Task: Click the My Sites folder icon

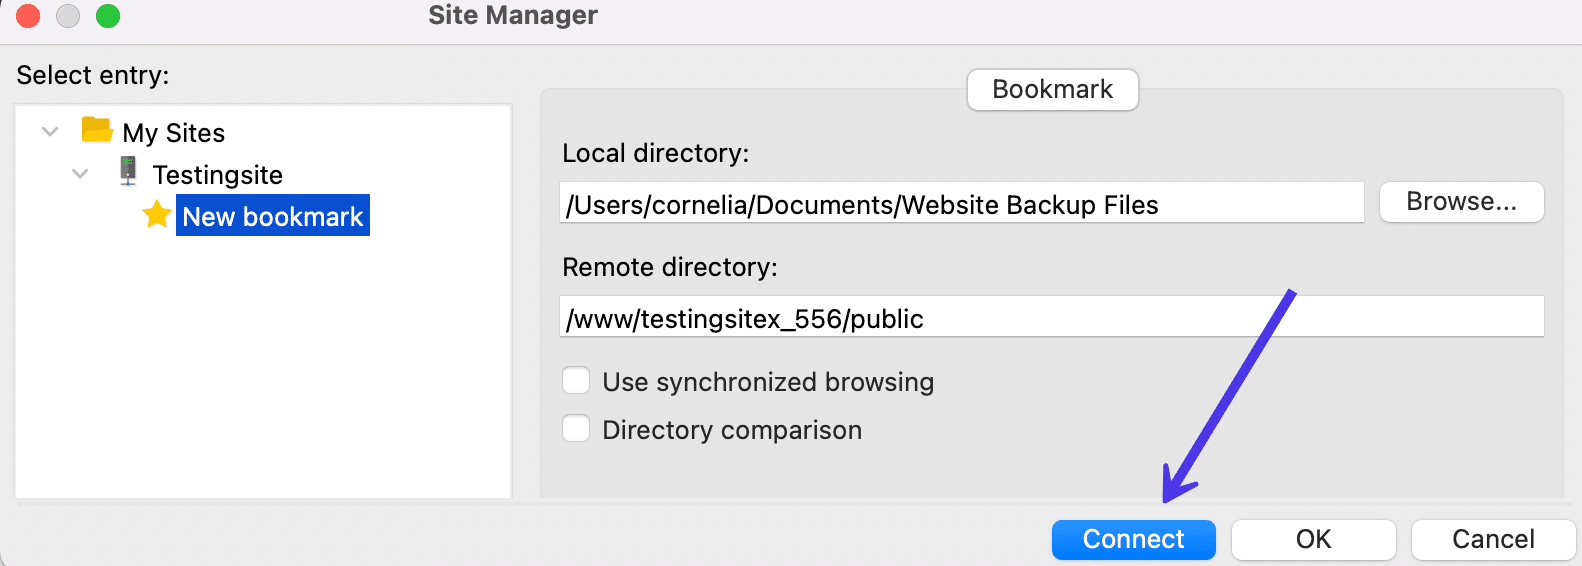Action: click(x=97, y=131)
